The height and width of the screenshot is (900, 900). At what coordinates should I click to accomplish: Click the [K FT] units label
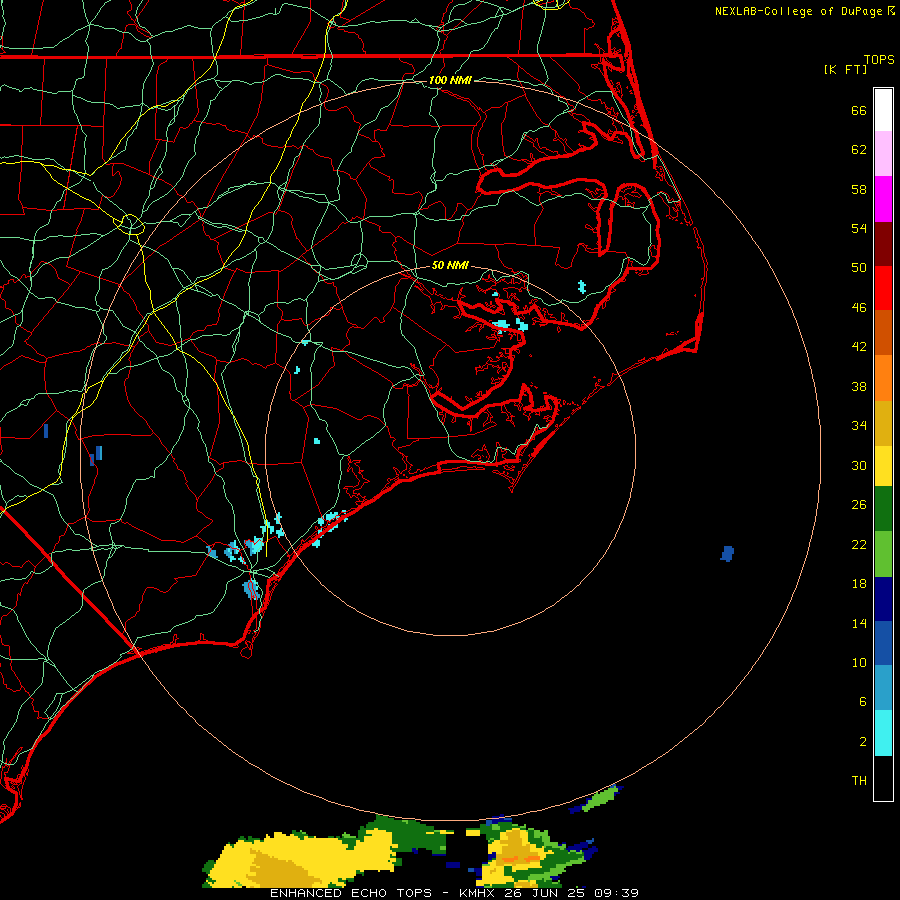(x=845, y=69)
